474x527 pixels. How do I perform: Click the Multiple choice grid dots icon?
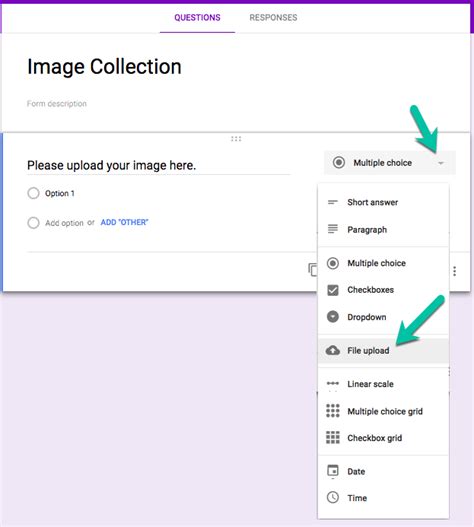[x=333, y=411]
